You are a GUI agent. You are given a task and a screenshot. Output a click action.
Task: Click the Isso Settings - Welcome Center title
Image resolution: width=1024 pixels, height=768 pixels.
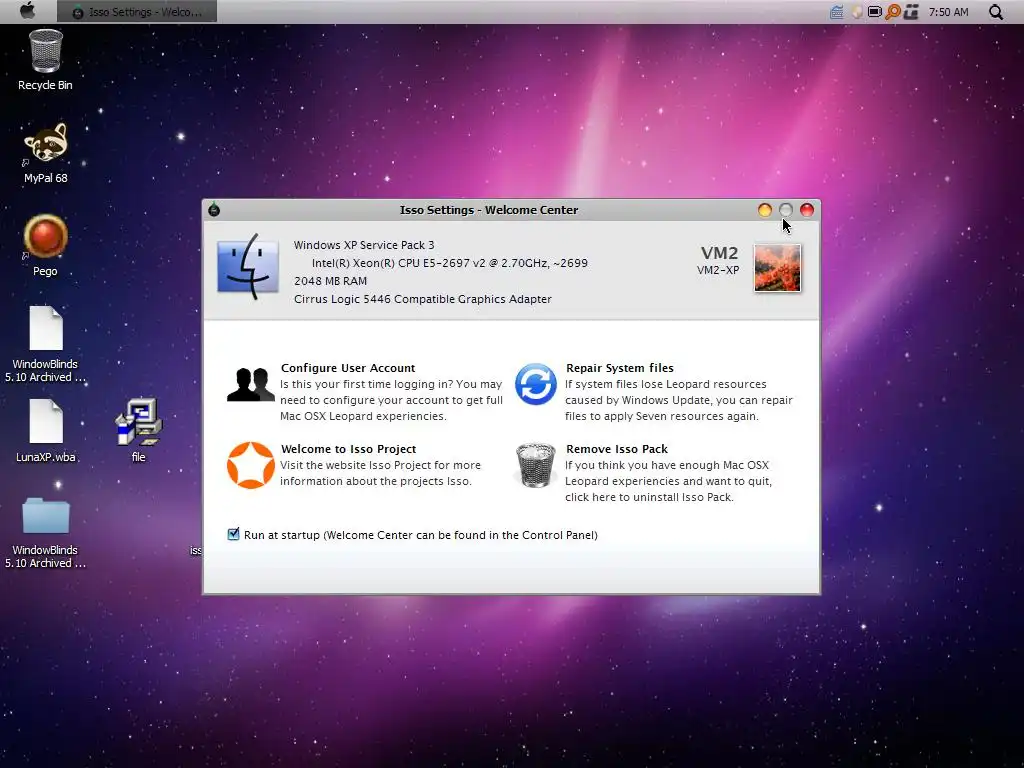tap(488, 210)
